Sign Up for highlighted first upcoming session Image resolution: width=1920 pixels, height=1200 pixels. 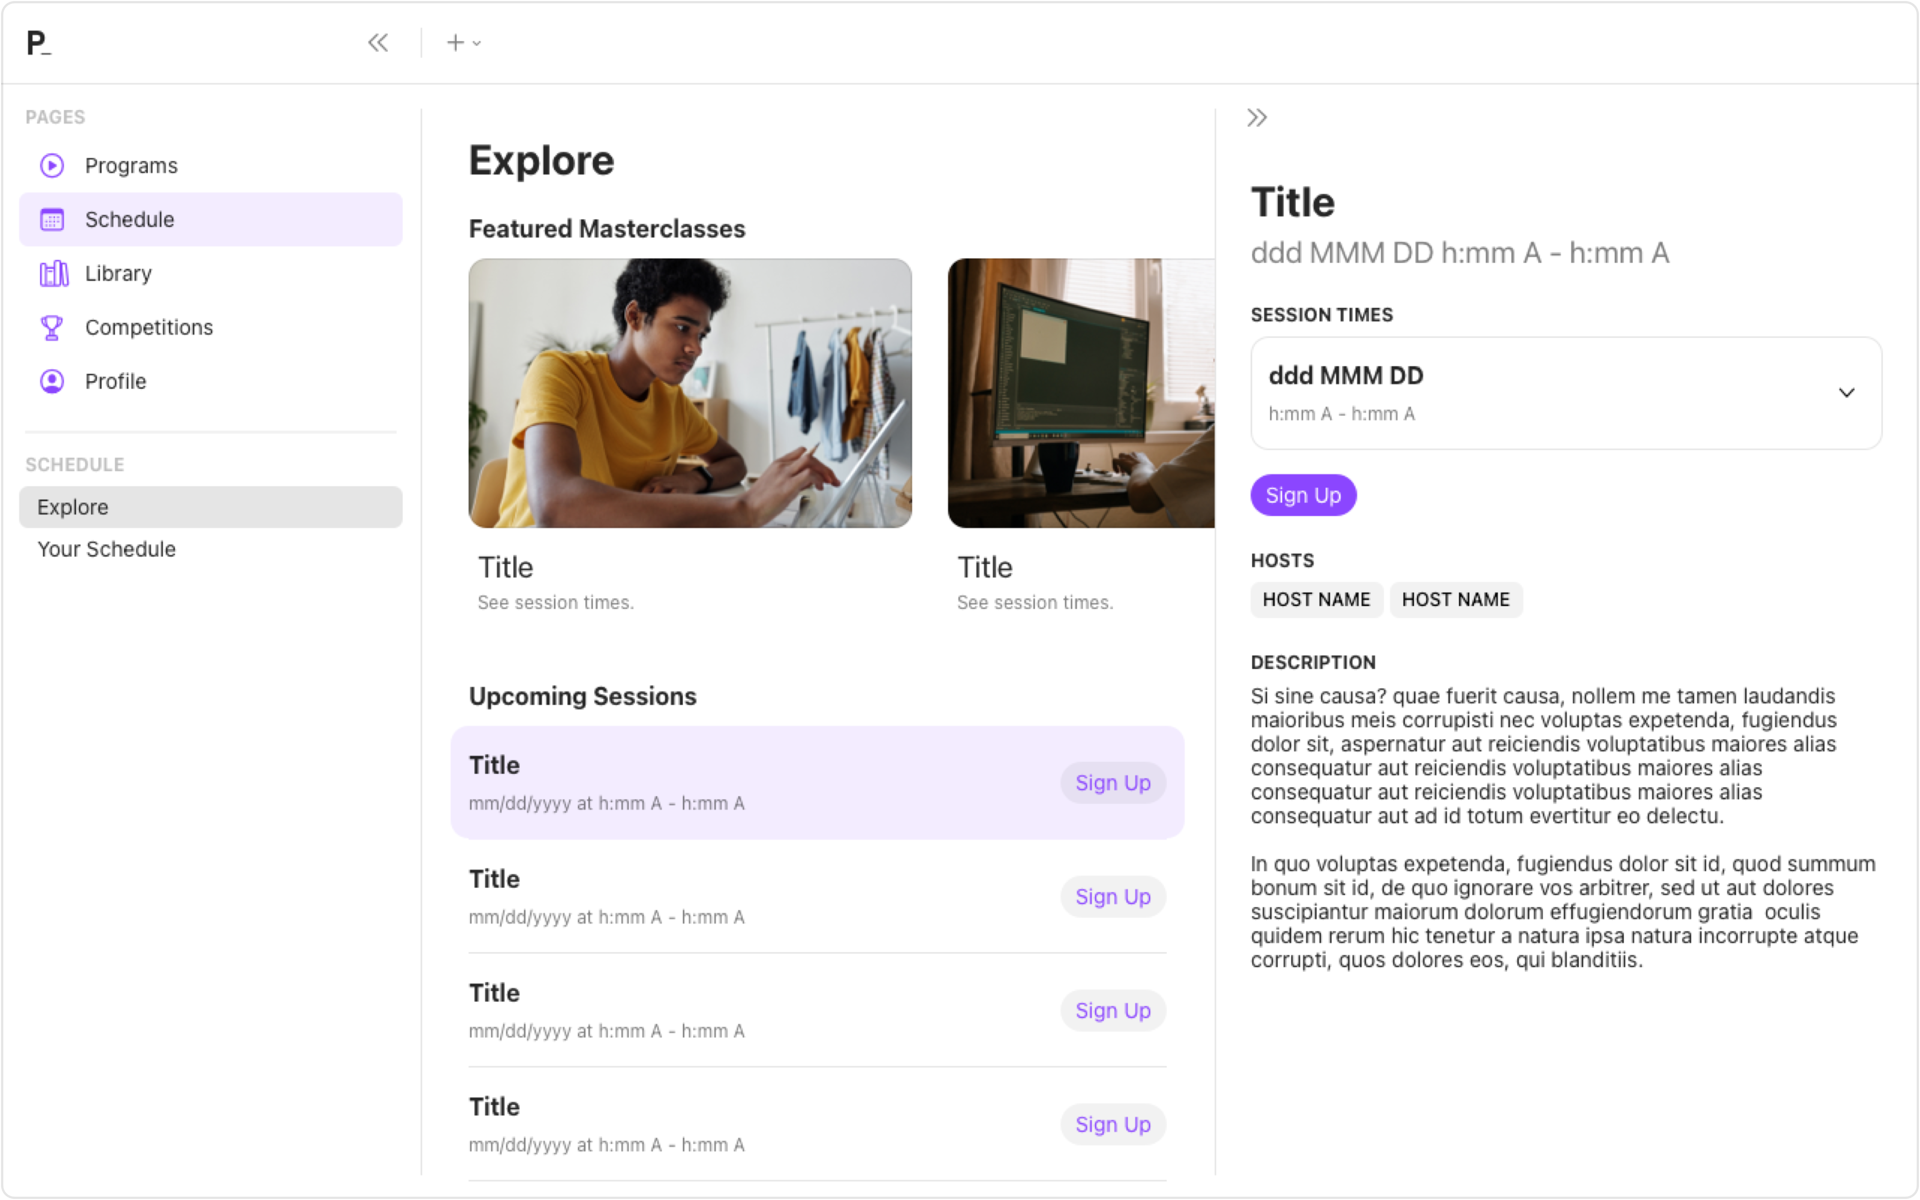pyautogui.click(x=1113, y=784)
